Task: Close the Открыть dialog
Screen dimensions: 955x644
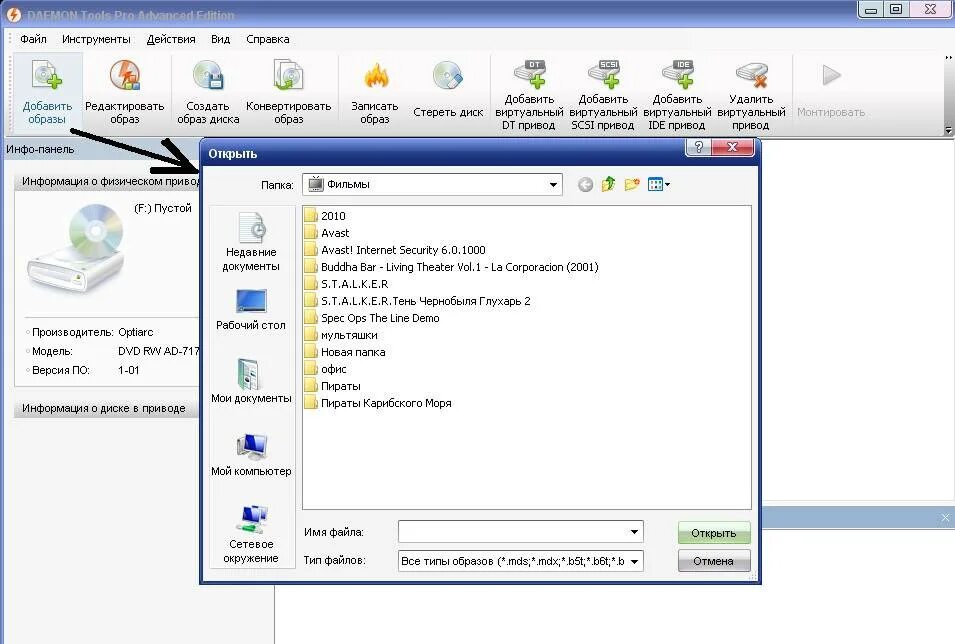Action: pyautogui.click(x=733, y=147)
